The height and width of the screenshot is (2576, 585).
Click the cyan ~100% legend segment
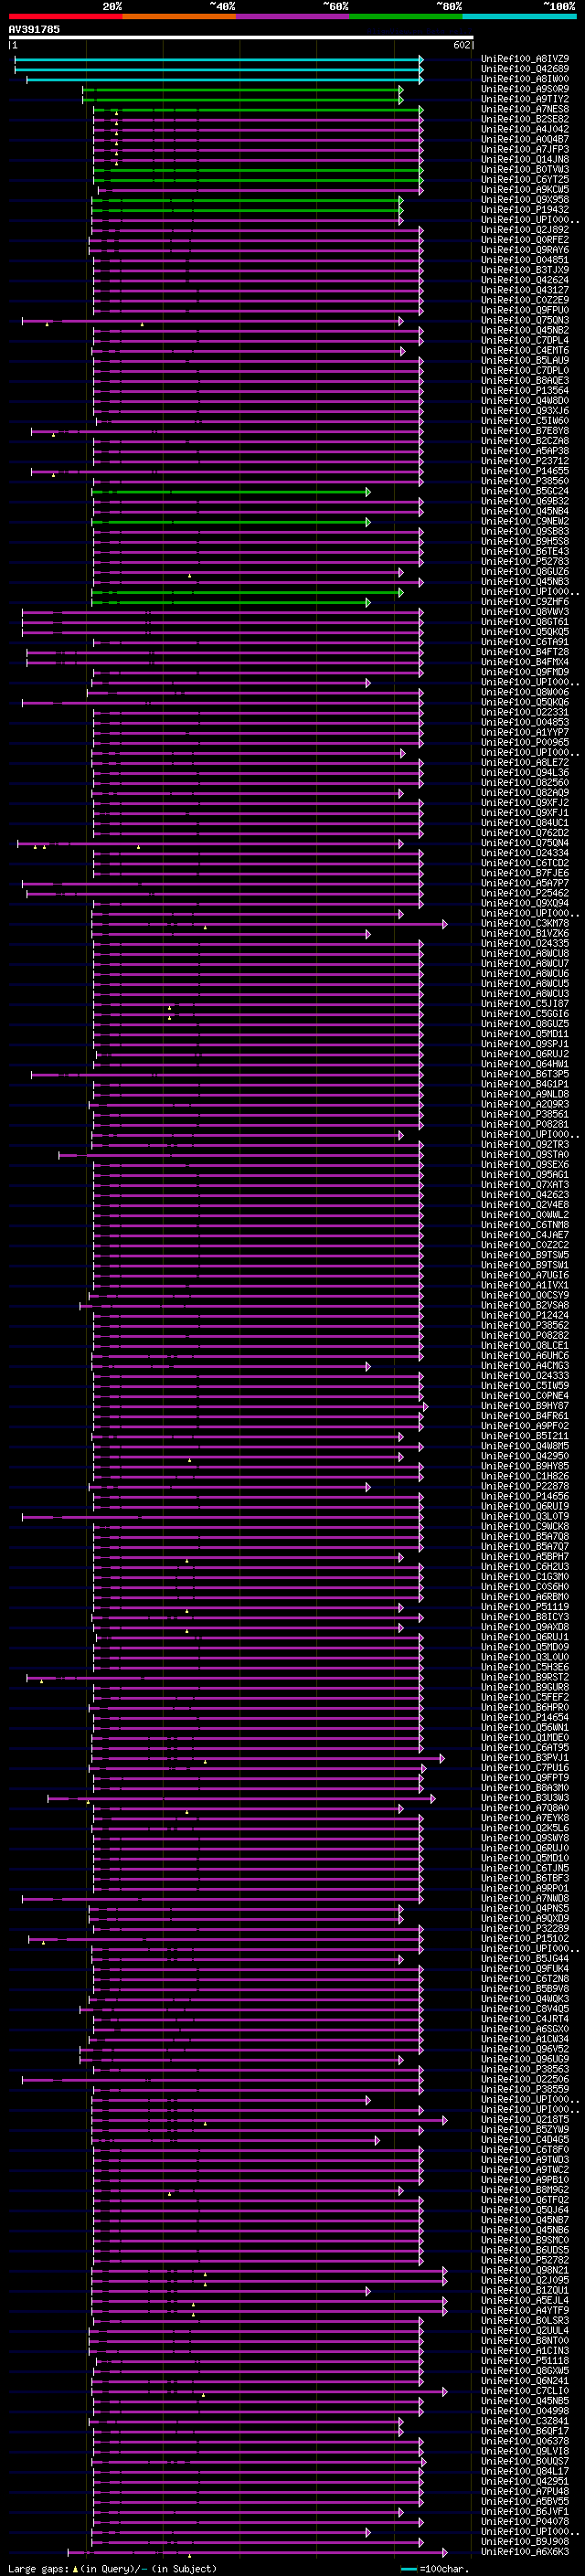tap(518, 16)
